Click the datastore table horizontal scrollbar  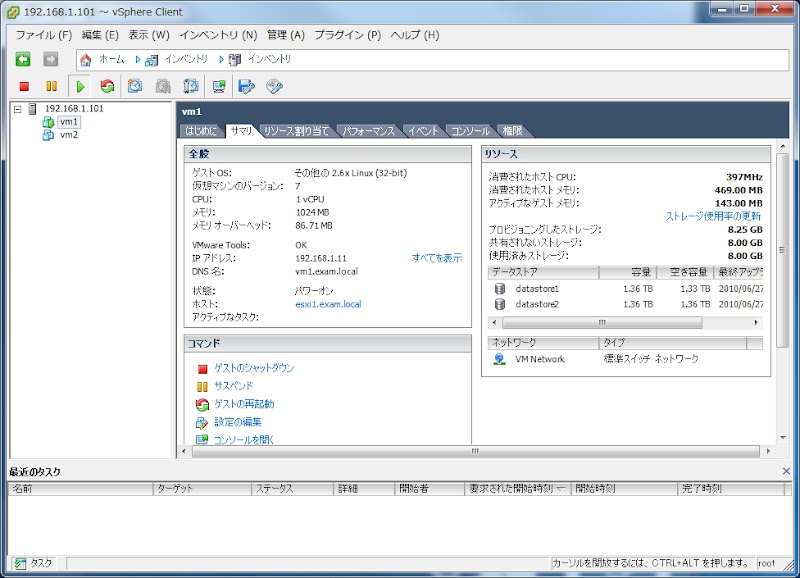click(x=602, y=323)
